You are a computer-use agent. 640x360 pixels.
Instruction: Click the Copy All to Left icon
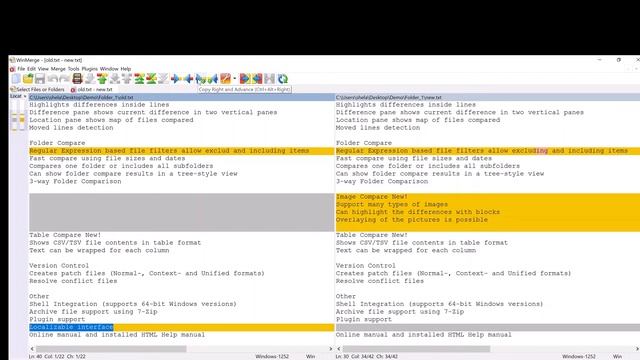pyautogui.click(x=257, y=79)
